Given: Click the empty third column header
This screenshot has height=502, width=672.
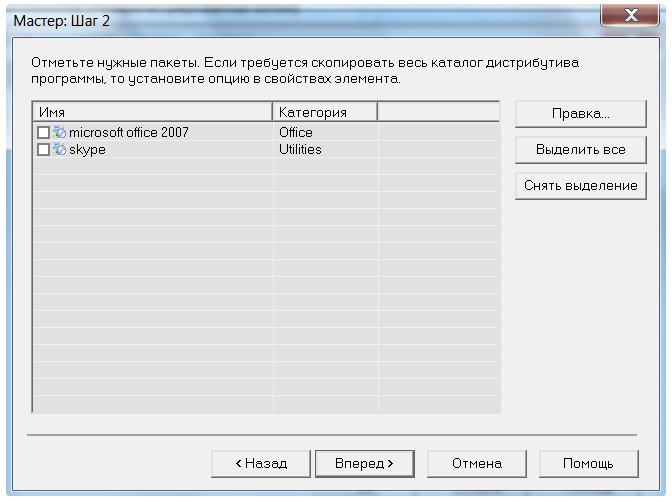Looking at the screenshot, I should [438, 112].
